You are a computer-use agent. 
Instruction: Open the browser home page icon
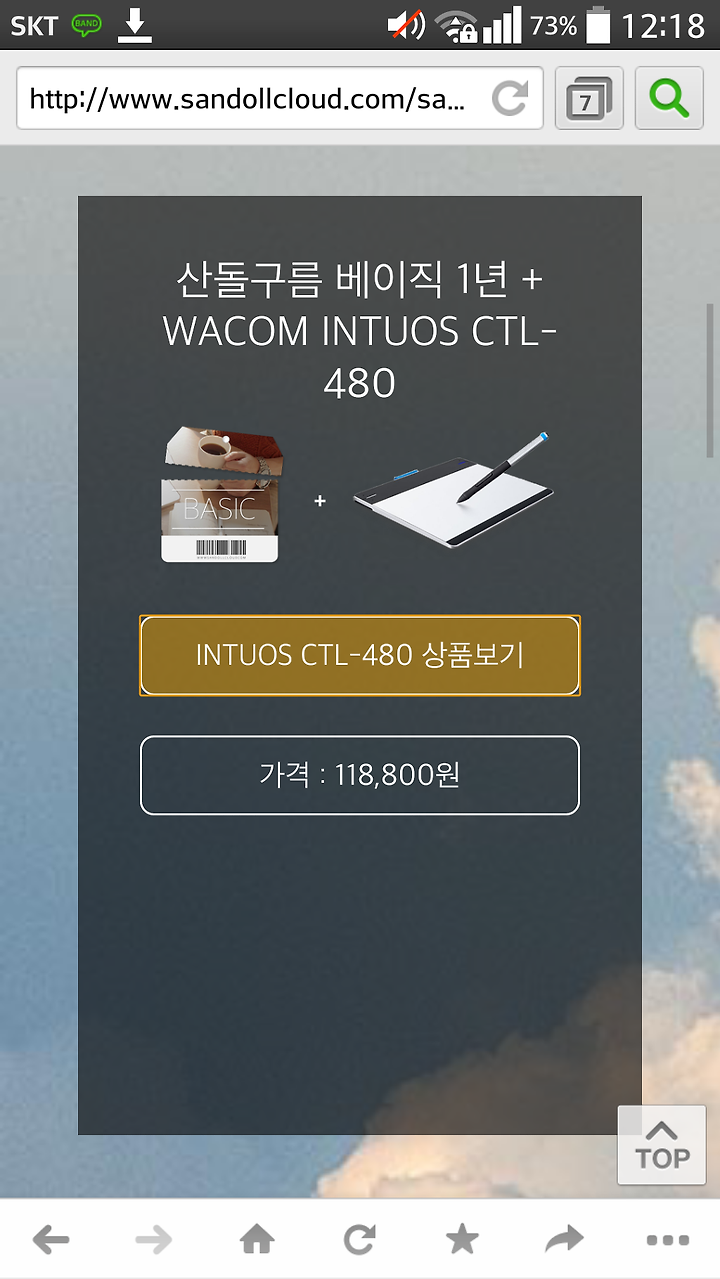257,1241
